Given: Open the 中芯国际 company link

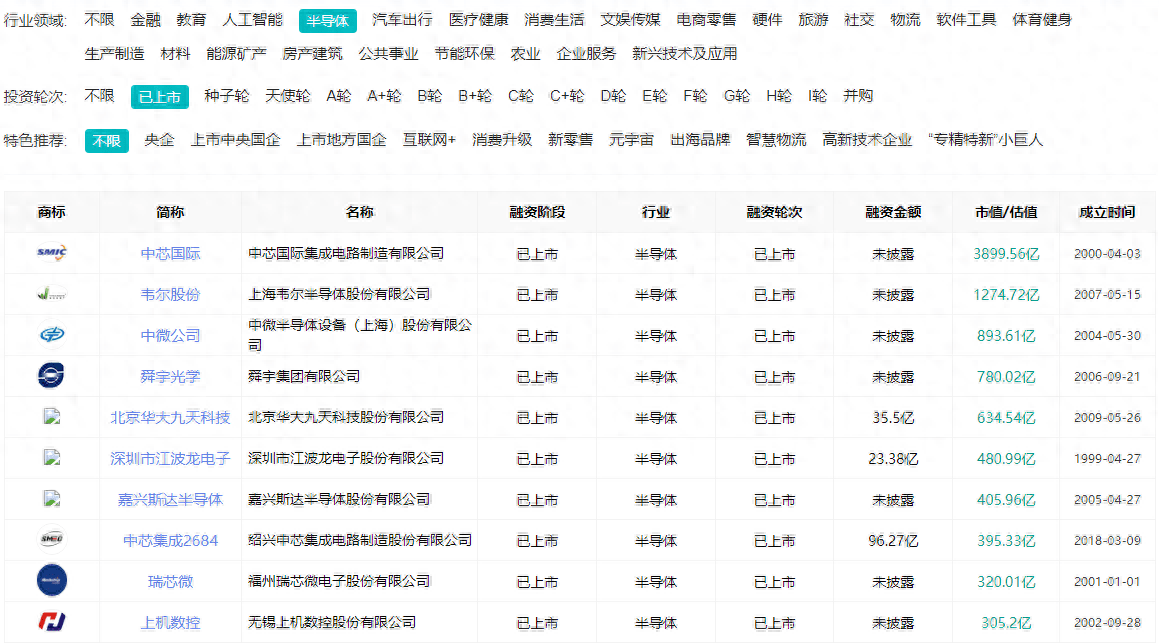Looking at the screenshot, I should (171, 254).
